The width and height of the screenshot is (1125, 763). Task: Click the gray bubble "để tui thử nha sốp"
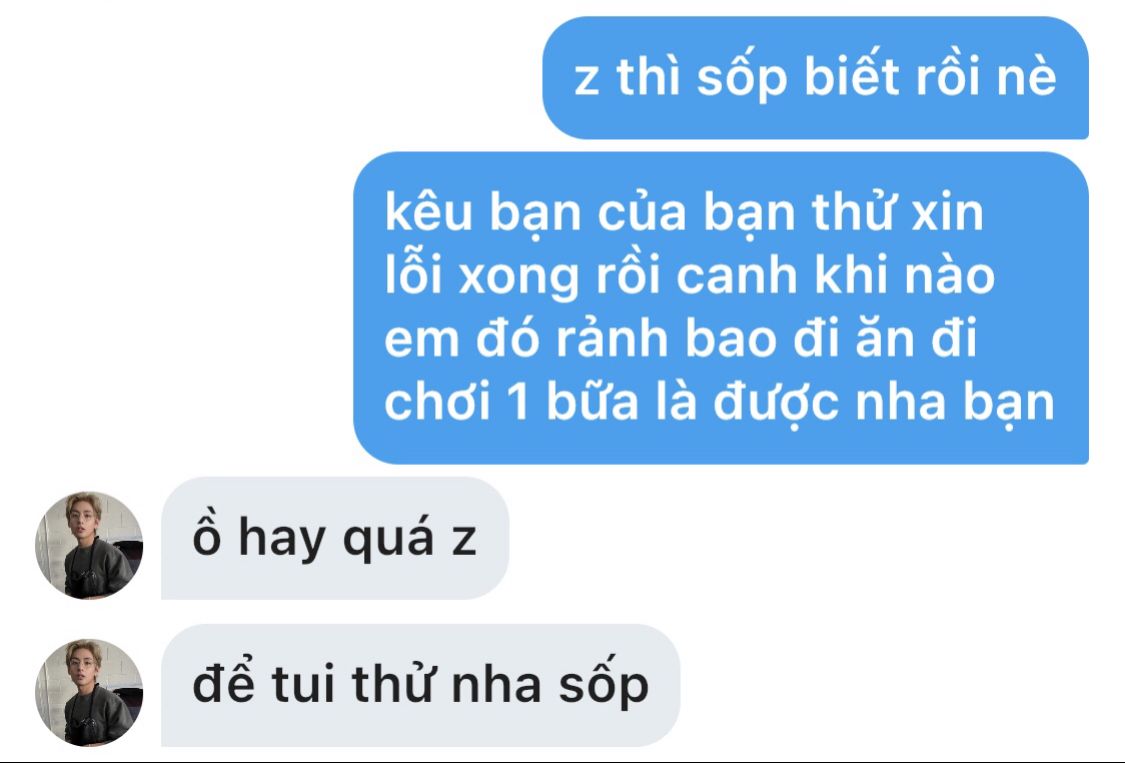pyautogui.click(x=420, y=685)
